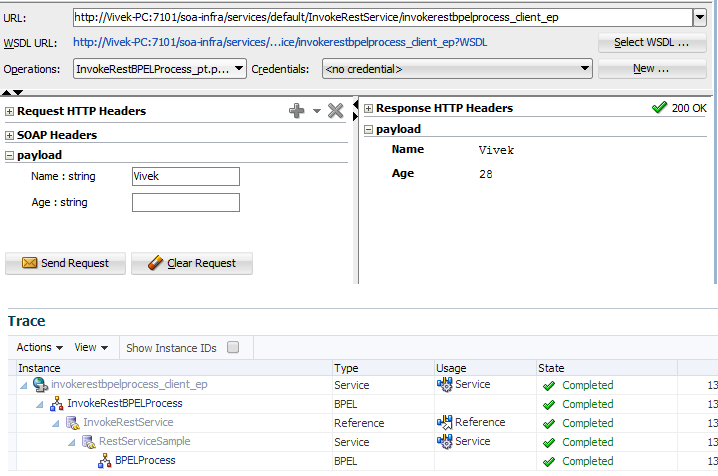Click the 200 OK green checkmark icon

point(659,108)
